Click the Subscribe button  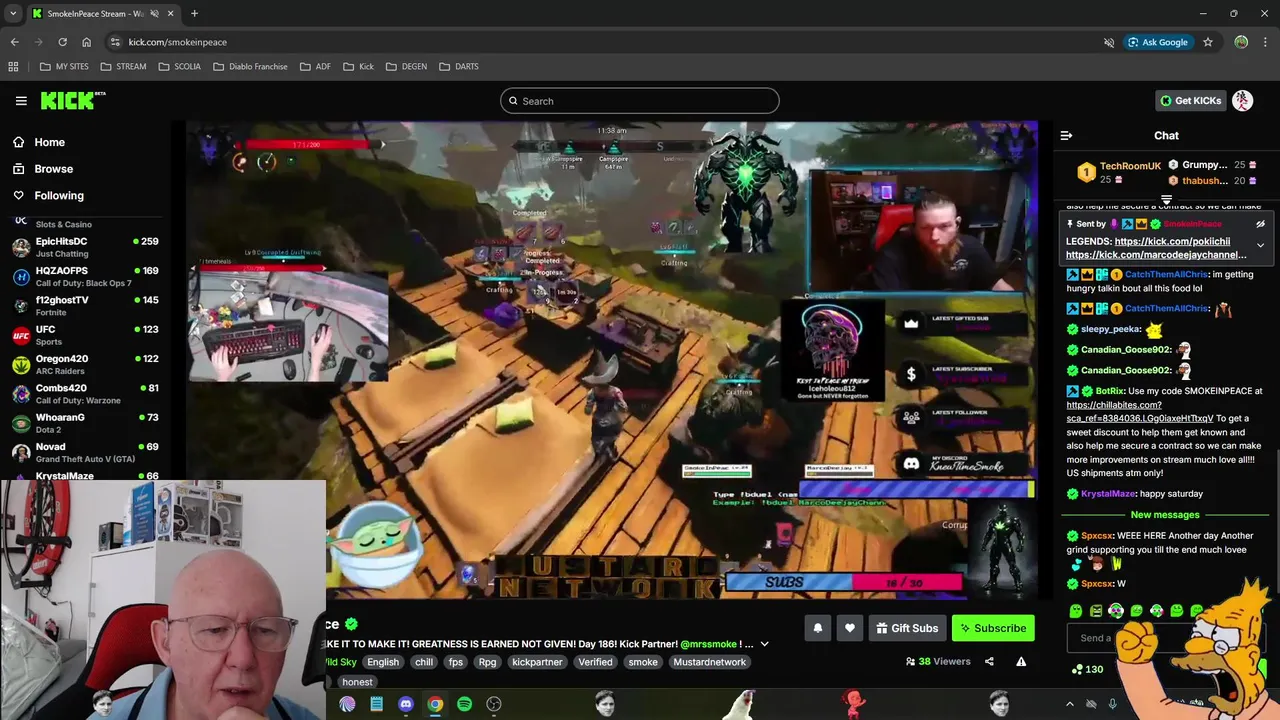993,628
